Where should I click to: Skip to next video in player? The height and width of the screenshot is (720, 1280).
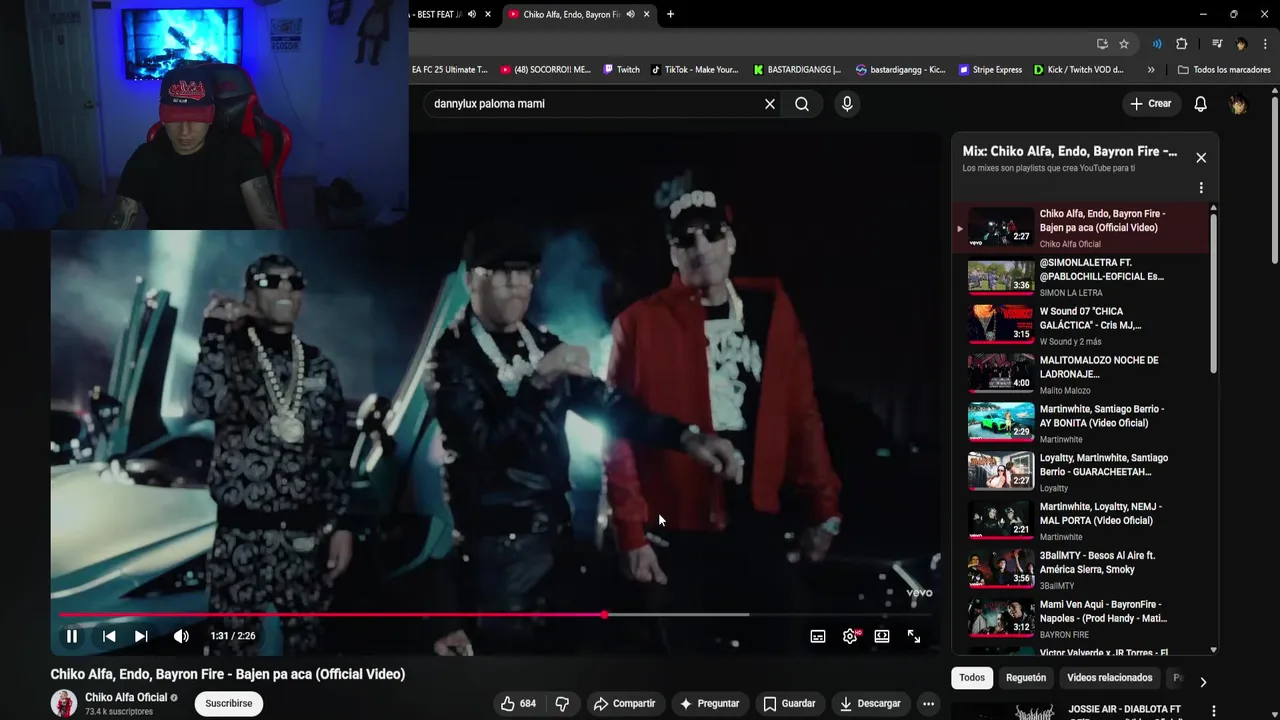tap(141, 636)
